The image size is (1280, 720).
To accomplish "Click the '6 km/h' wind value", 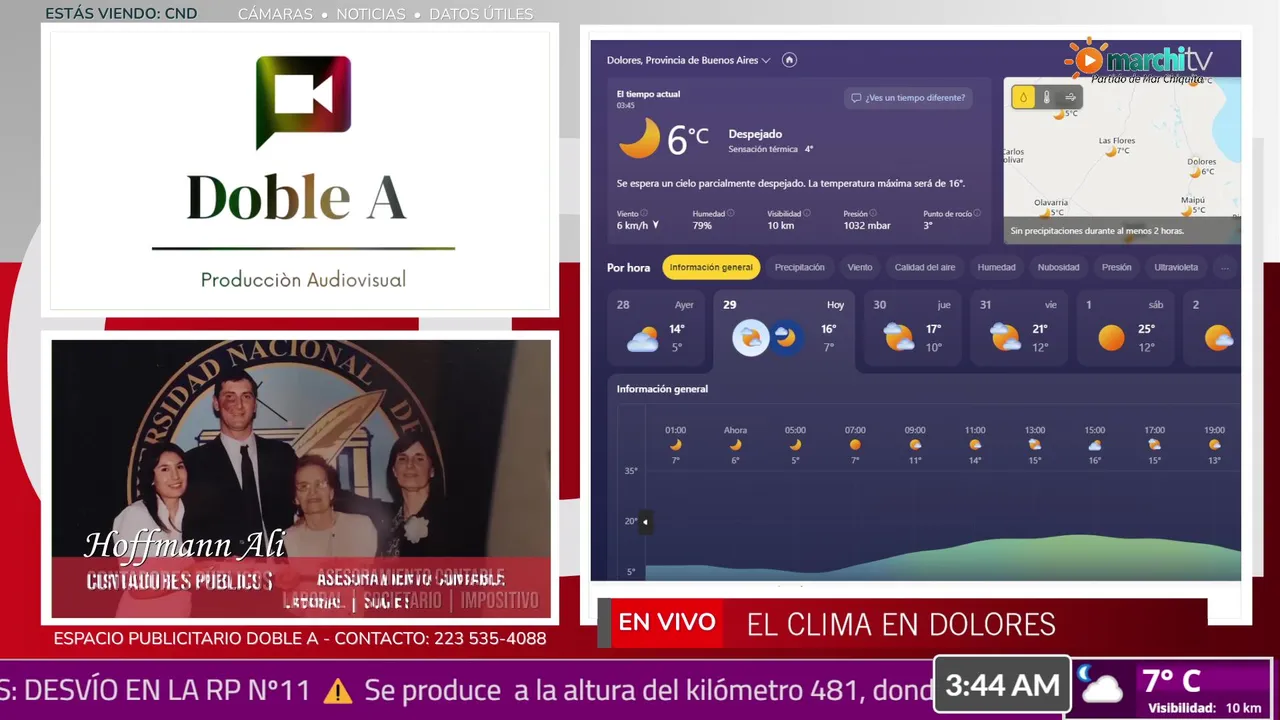I will (632, 226).
